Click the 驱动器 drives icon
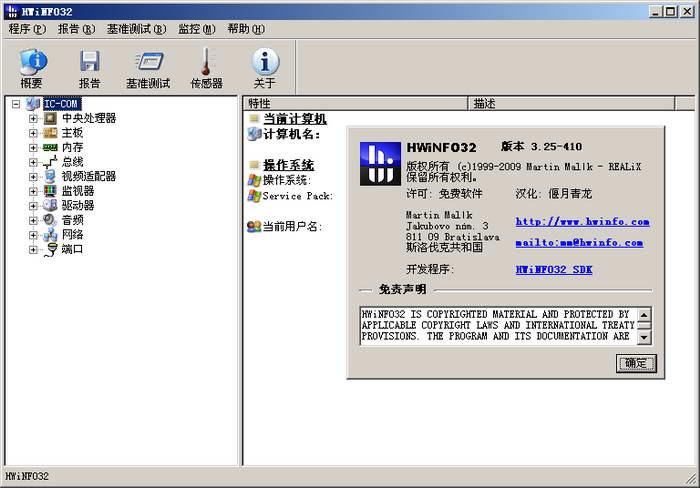The height and width of the screenshot is (488, 700). (x=50, y=205)
